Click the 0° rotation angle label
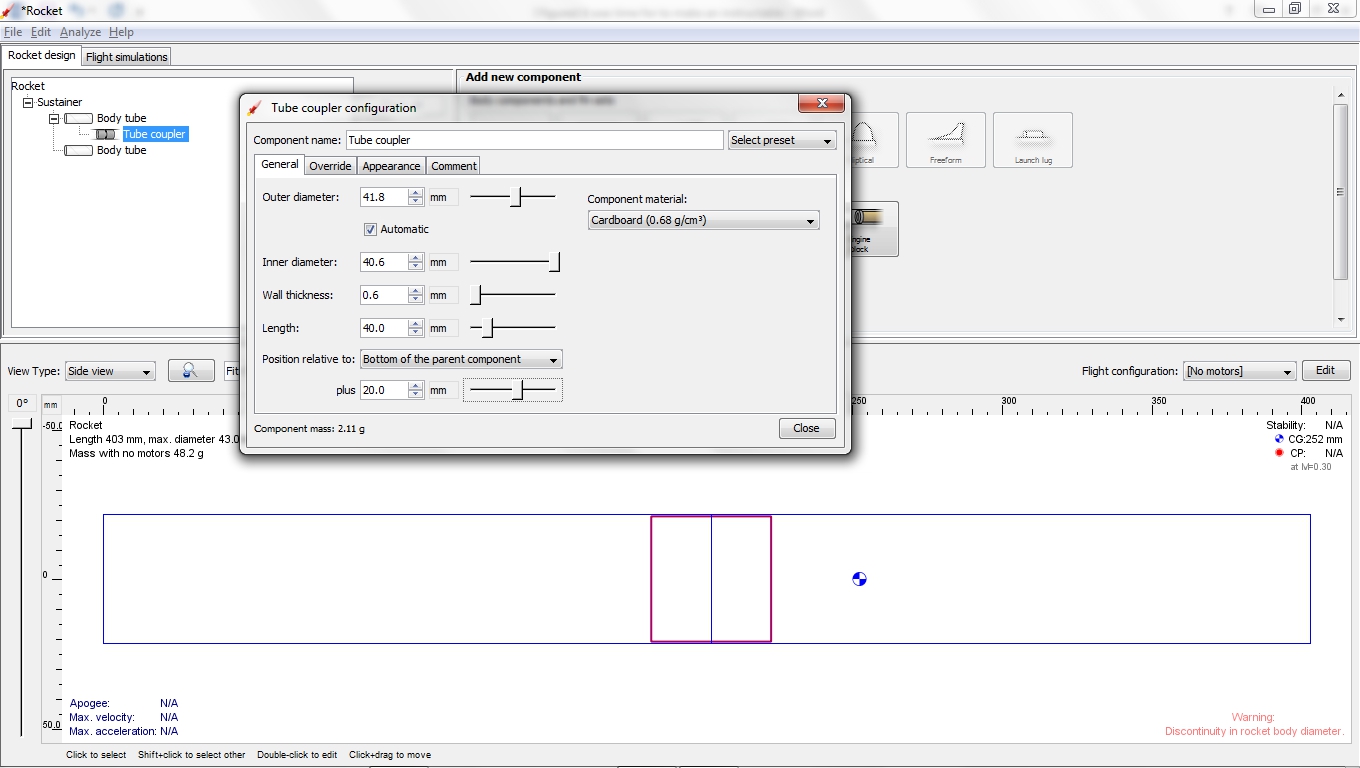 22,404
